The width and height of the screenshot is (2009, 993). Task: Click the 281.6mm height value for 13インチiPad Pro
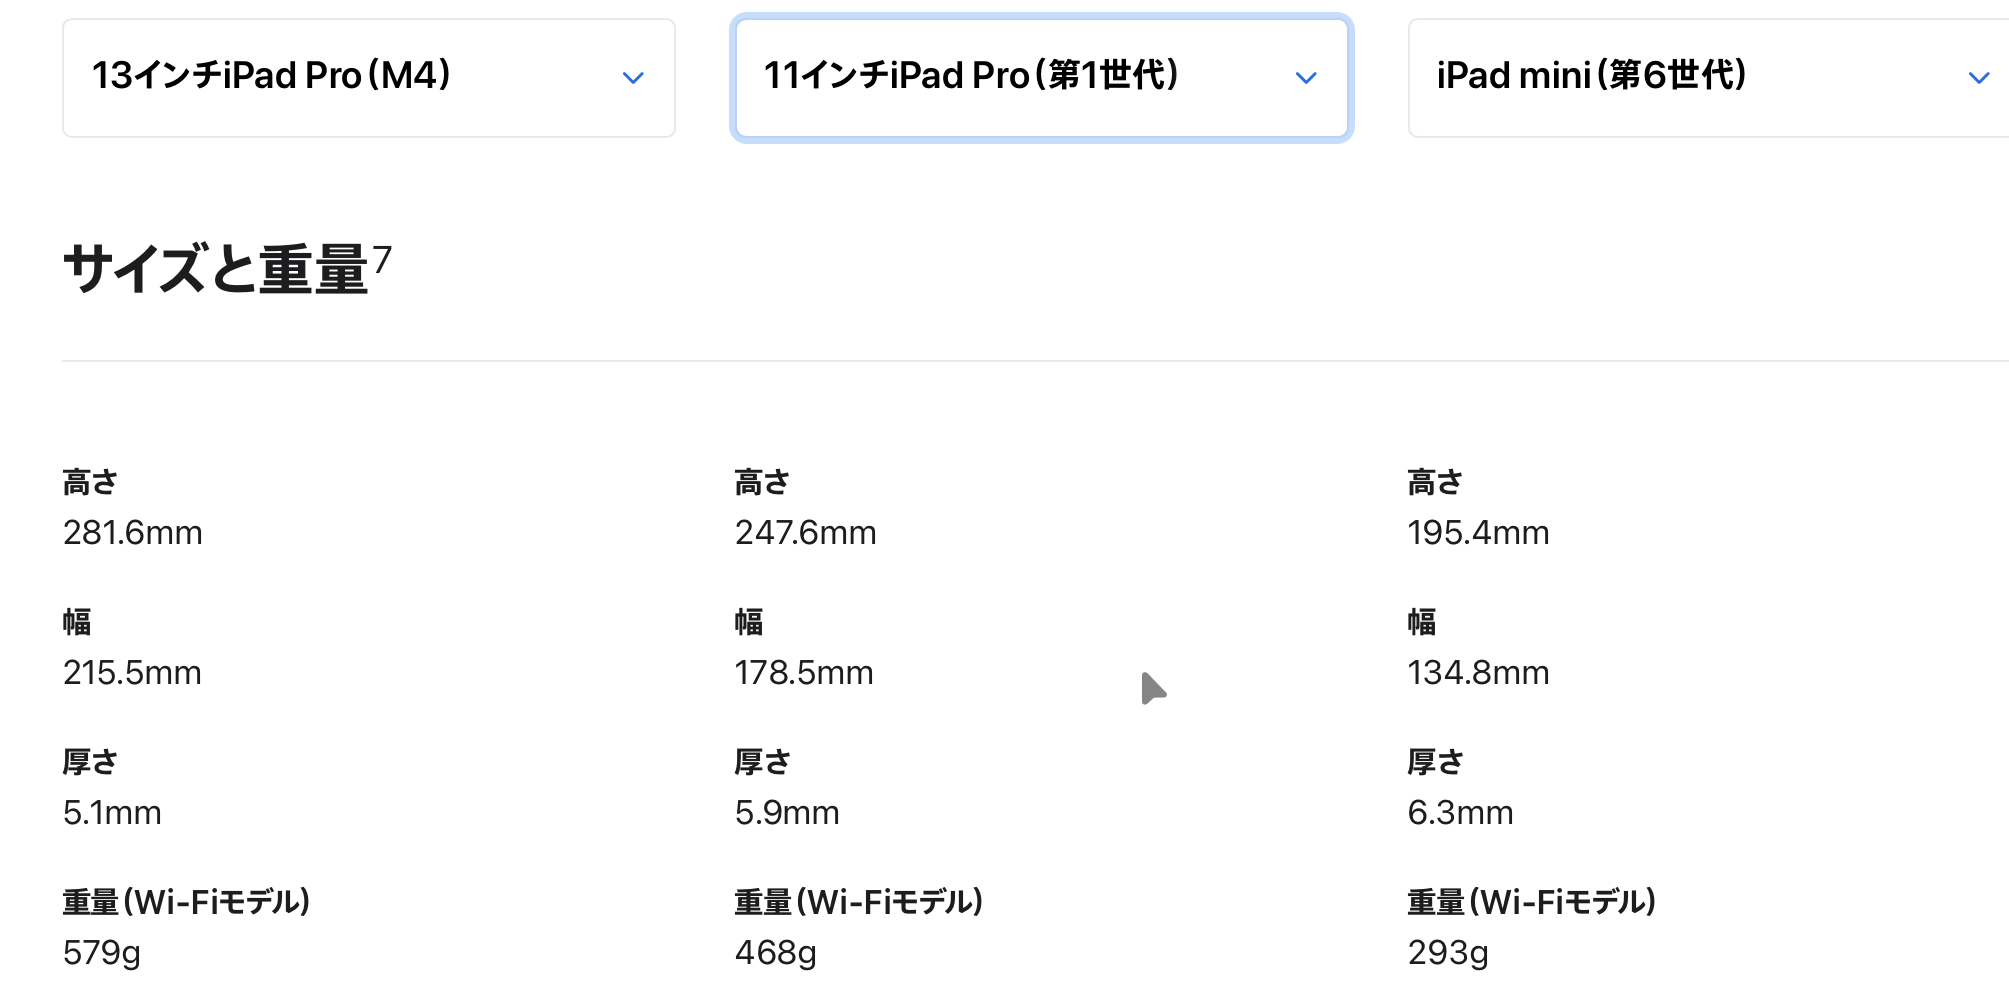pyautogui.click(x=132, y=533)
